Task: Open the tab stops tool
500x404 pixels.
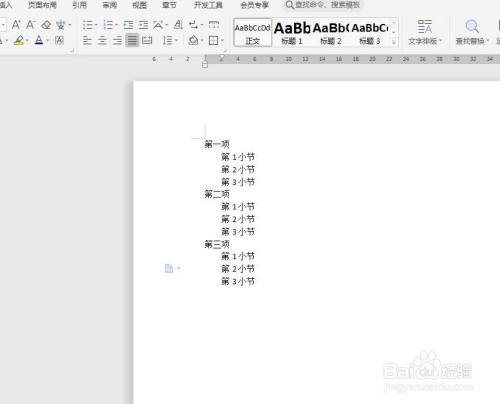Action: click(x=214, y=25)
